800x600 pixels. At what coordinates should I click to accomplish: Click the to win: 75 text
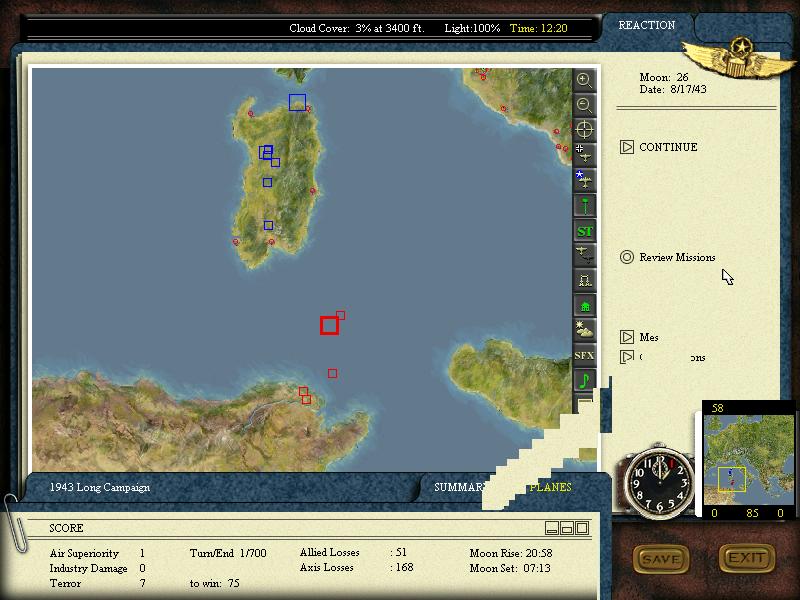pos(214,583)
